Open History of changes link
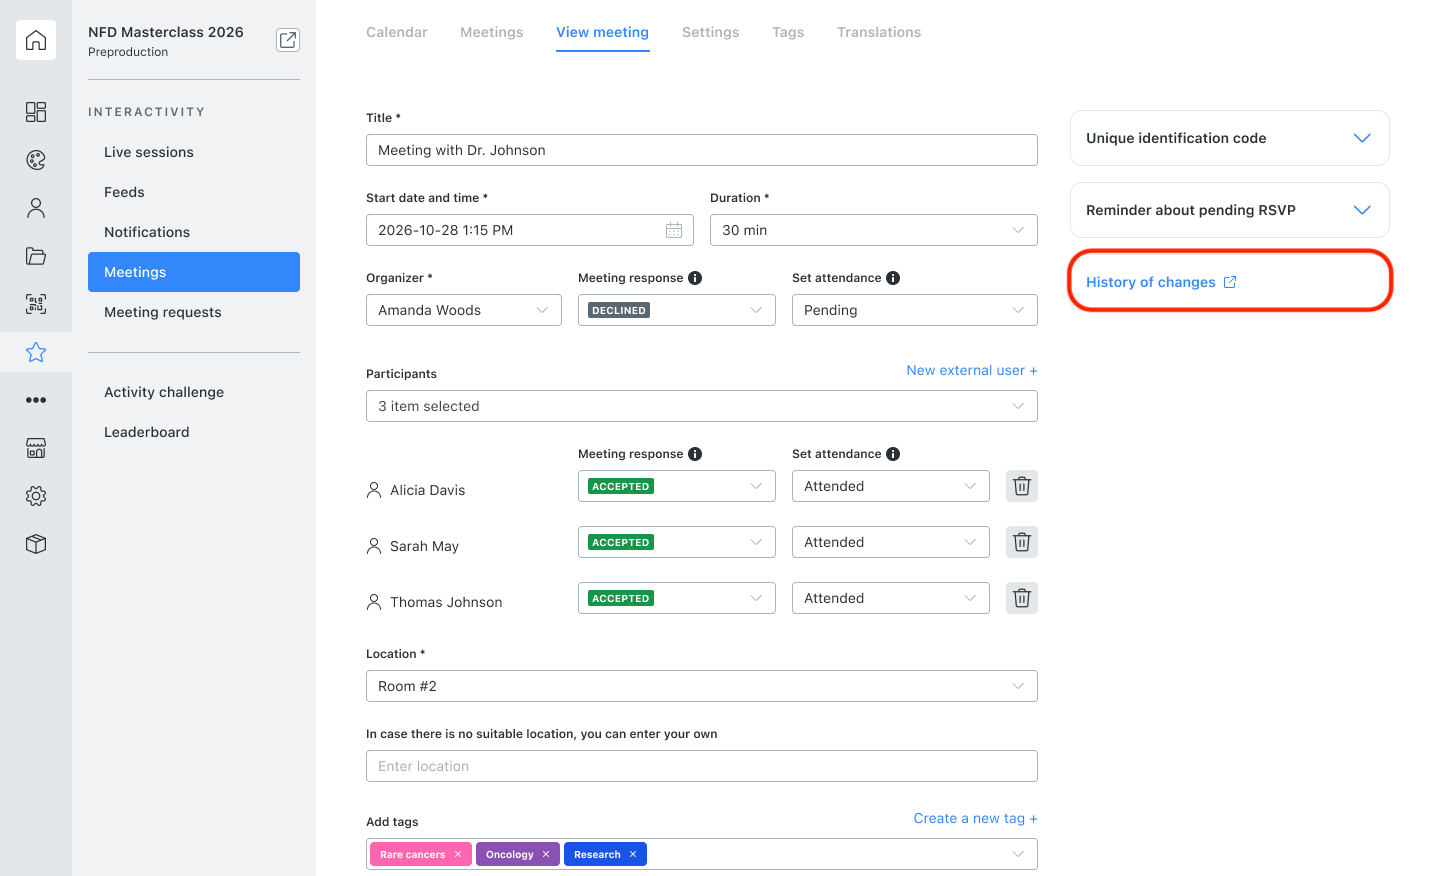The image size is (1440, 876). tap(1161, 282)
